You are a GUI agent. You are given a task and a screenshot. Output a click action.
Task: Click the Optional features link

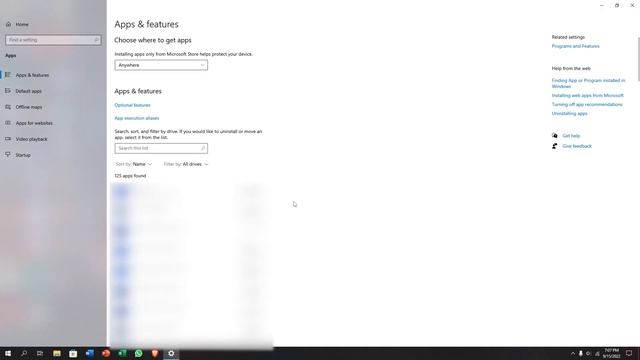132,105
